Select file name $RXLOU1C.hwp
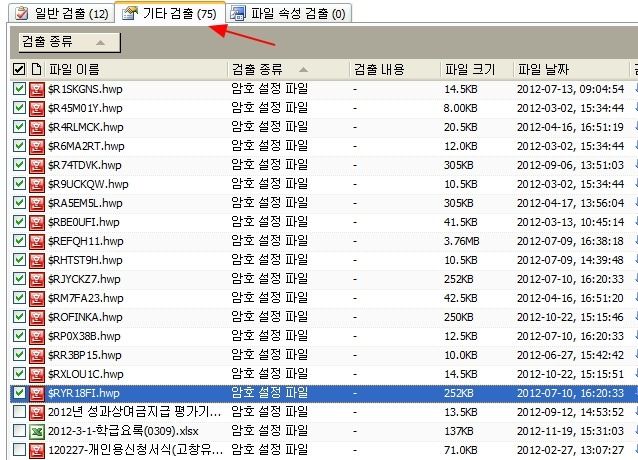Screen dimensions: 638x460 [85, 374]
